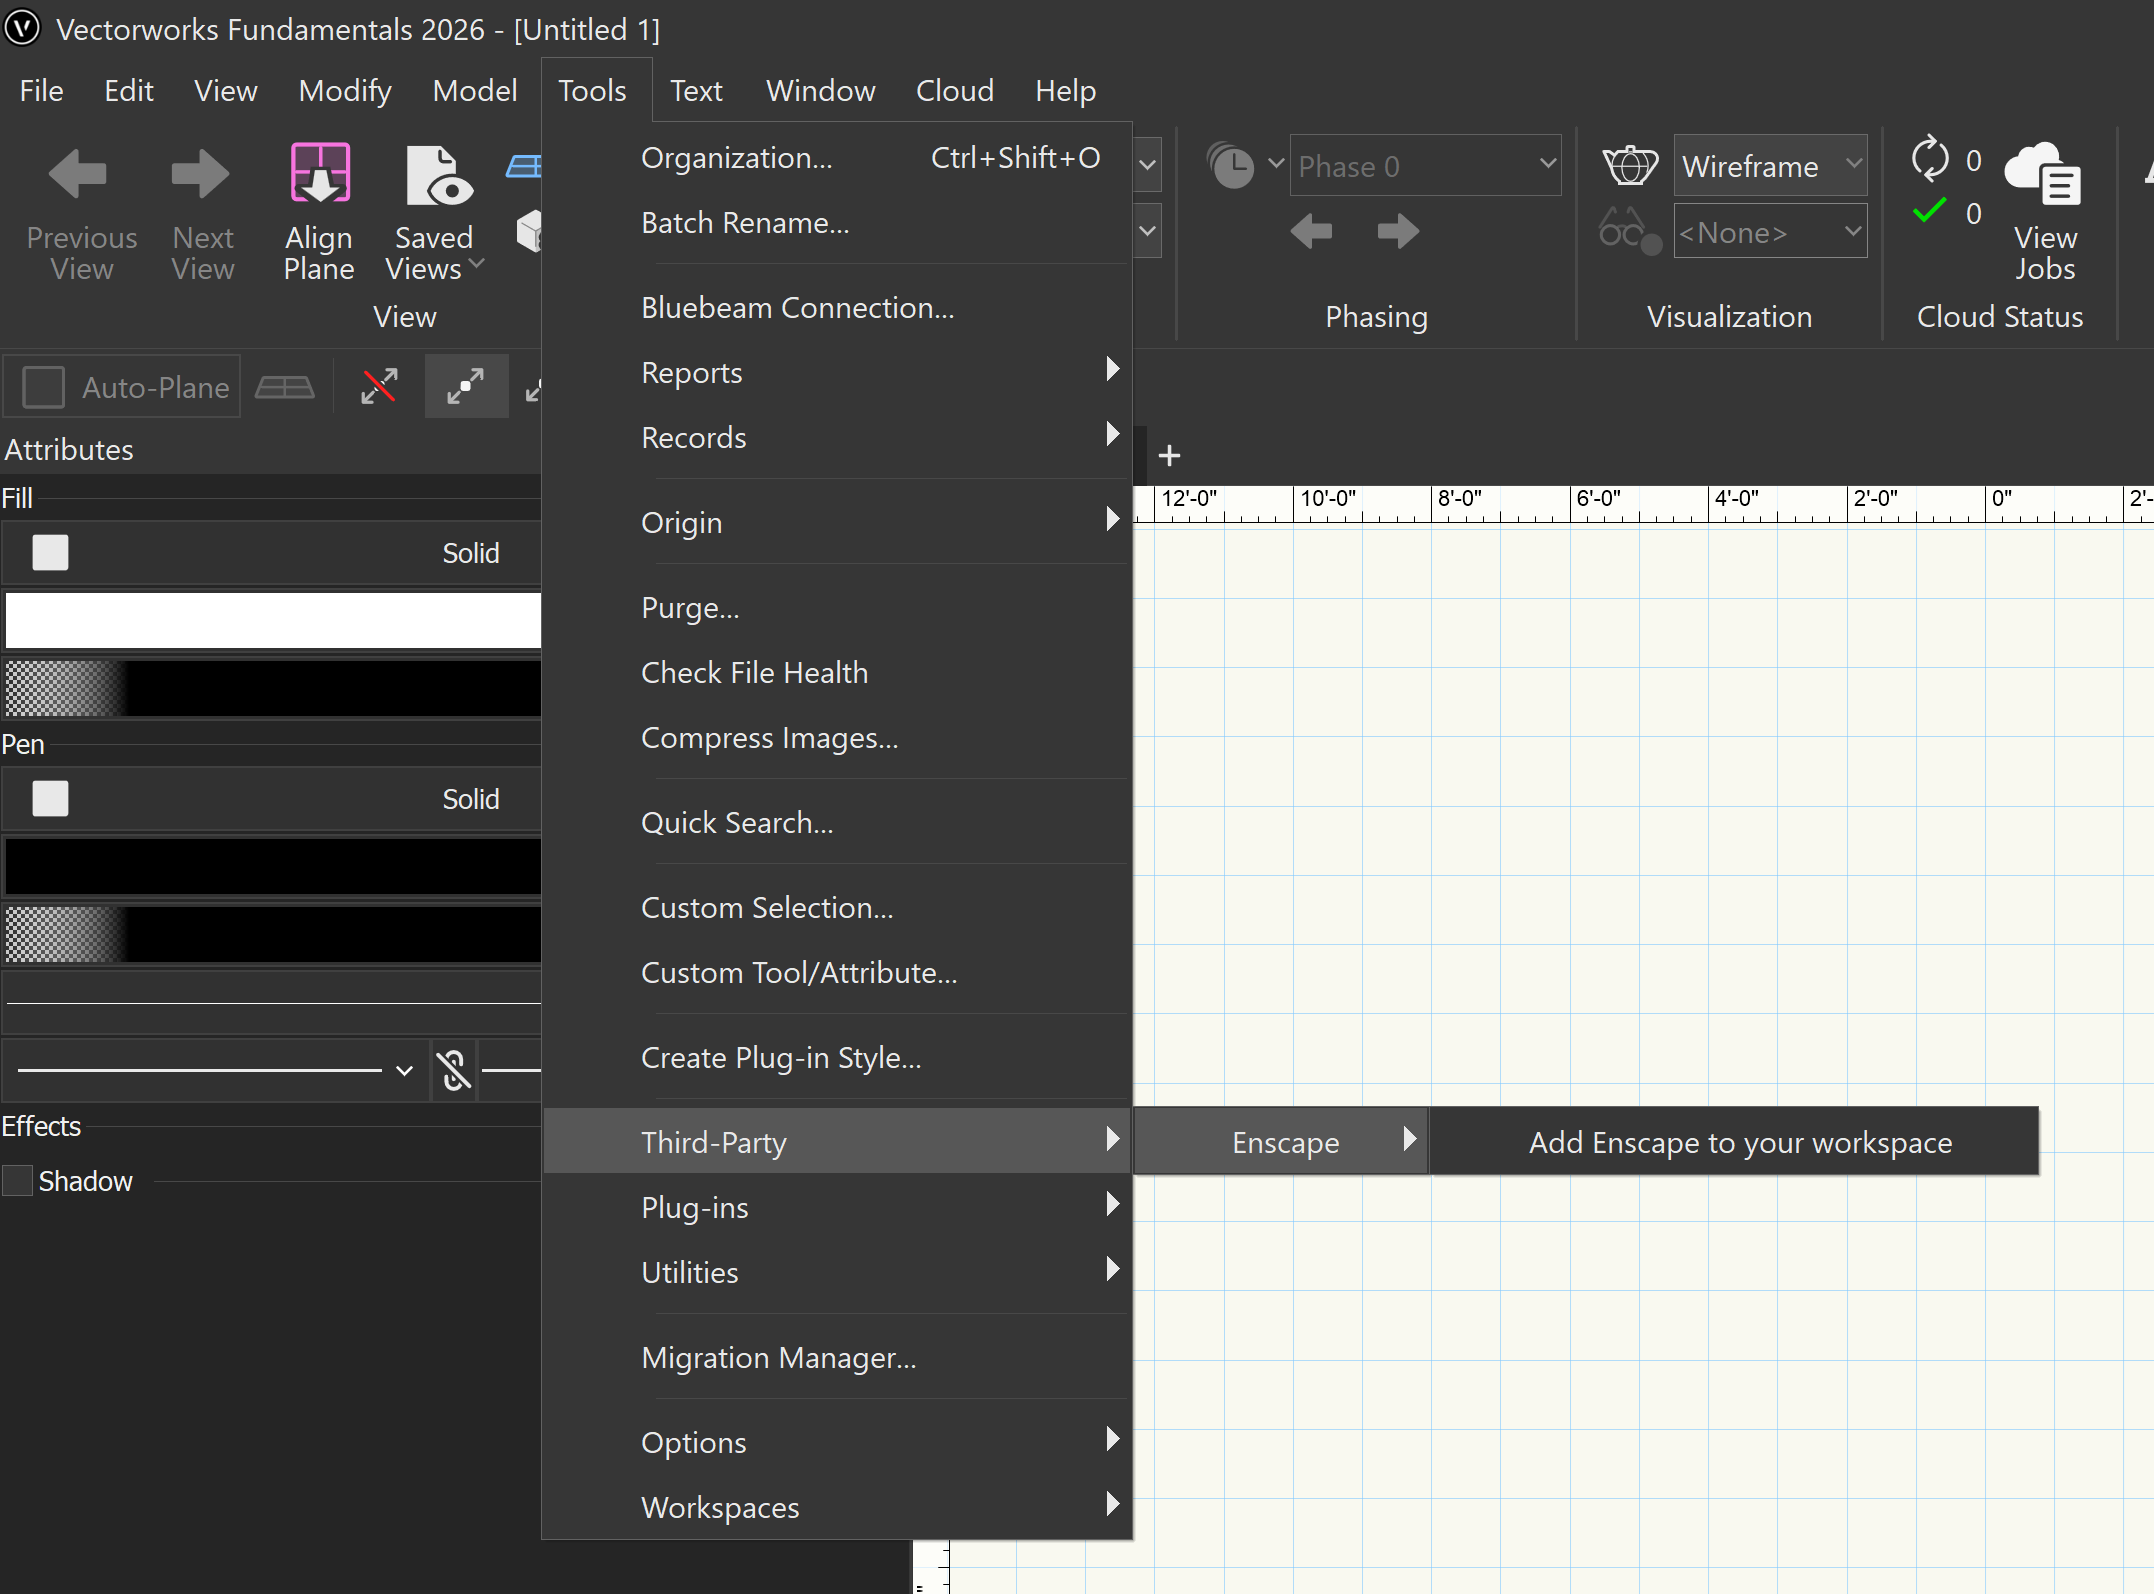This screenshot has height=1594, width=2154.
Task: Choose Batch Rename... menu entry
Action: coord(836,222)
